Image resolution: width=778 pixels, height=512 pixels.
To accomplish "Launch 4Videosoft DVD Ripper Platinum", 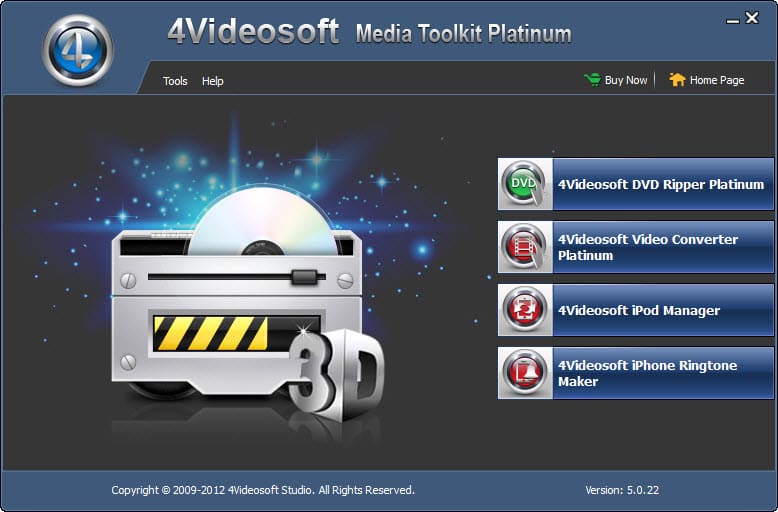I will click(636, 184).
